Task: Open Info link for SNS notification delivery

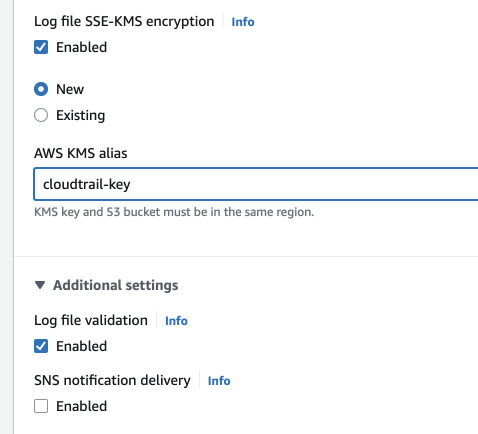Action: pyautogui.click(x=219, y=381)
